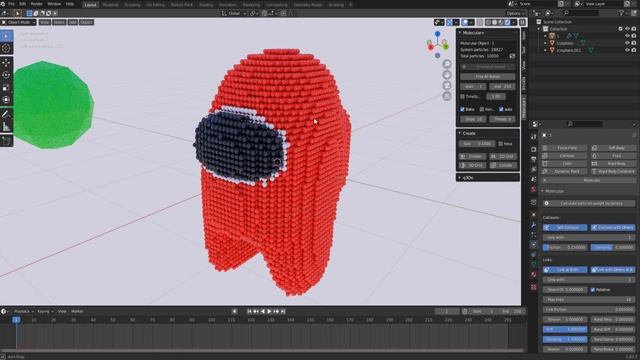The width and height of the screenshot is (640, 360).
Task: Click the Soft Body physics button
Action: [613, 148]
